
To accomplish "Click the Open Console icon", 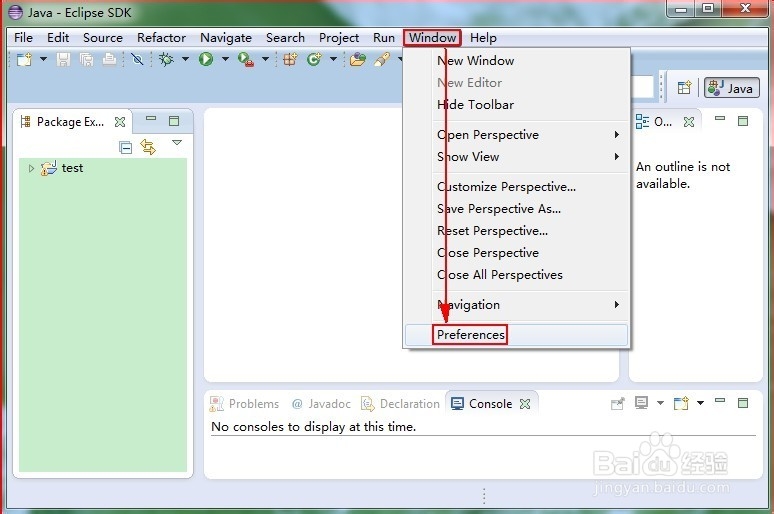I will 681,403.
